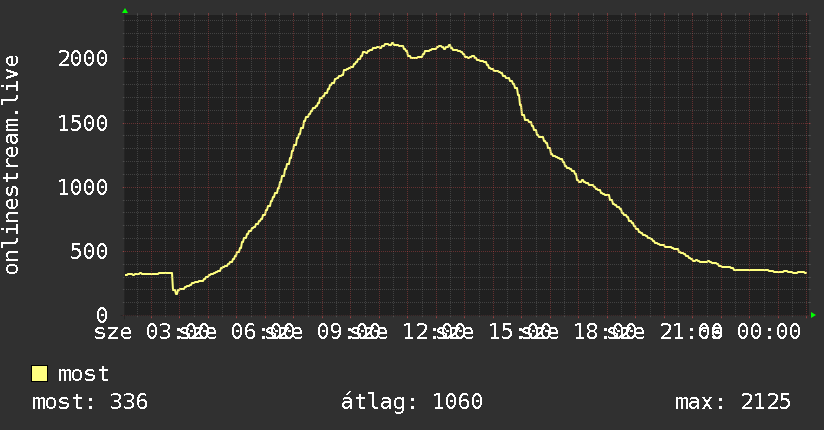Click the 0 y-axis label

pyautogui.click(x=102, y=315)
